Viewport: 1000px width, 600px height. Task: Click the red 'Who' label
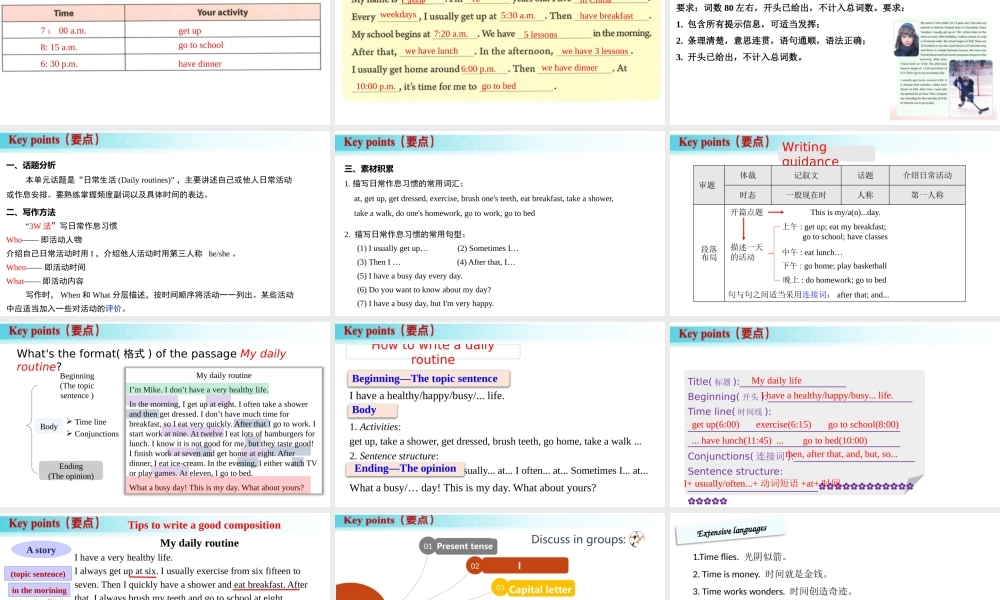pos(14,240)
